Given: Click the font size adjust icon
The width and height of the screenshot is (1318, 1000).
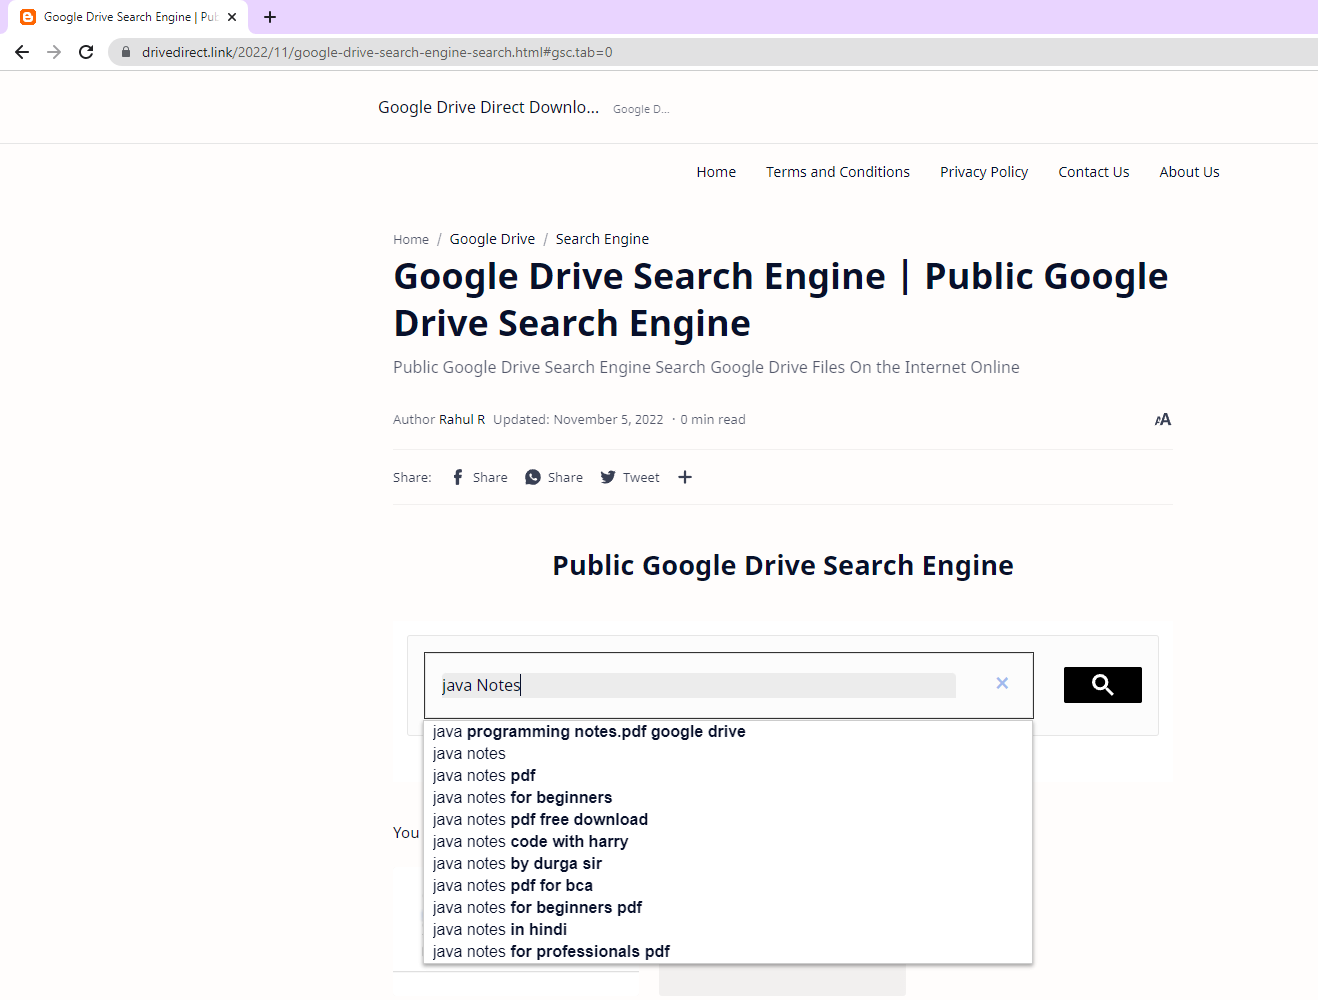Looking at the screenshot, I should 1163,419.
